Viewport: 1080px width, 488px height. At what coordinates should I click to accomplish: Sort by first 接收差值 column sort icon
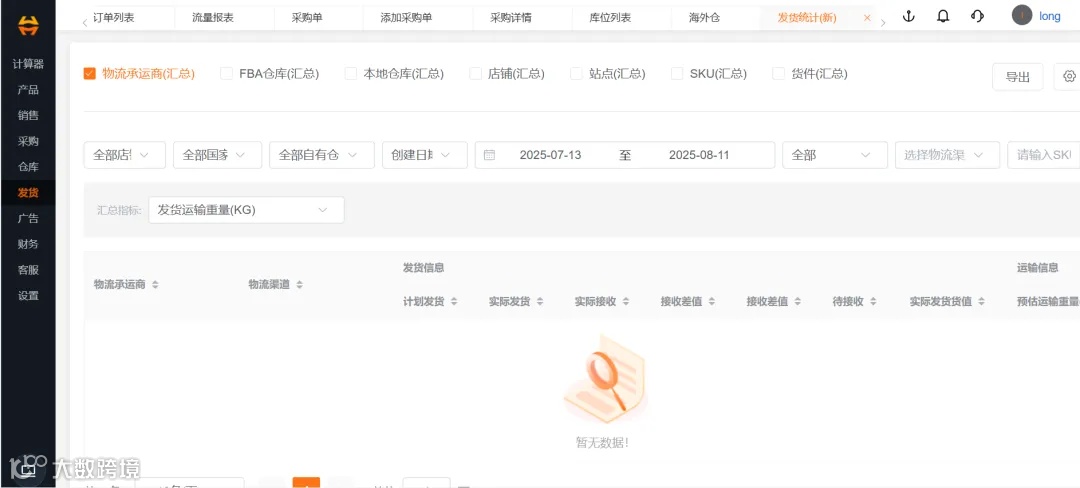coord(712,301)
